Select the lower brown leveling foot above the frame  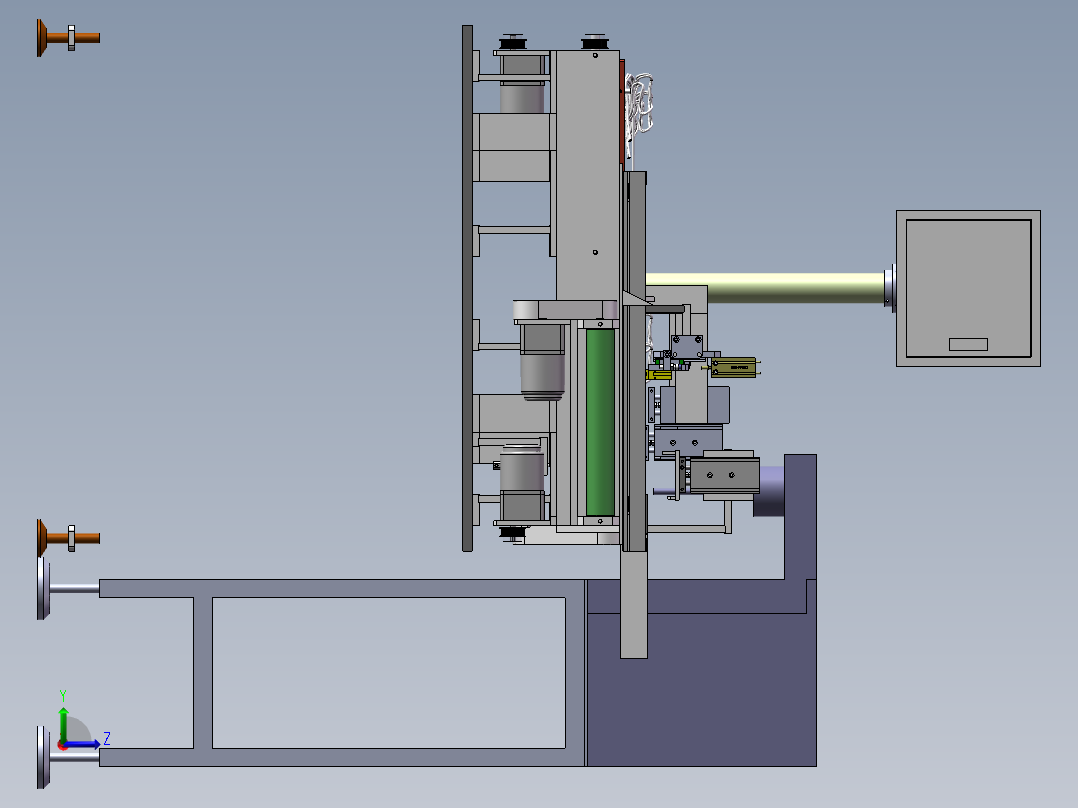68,538
